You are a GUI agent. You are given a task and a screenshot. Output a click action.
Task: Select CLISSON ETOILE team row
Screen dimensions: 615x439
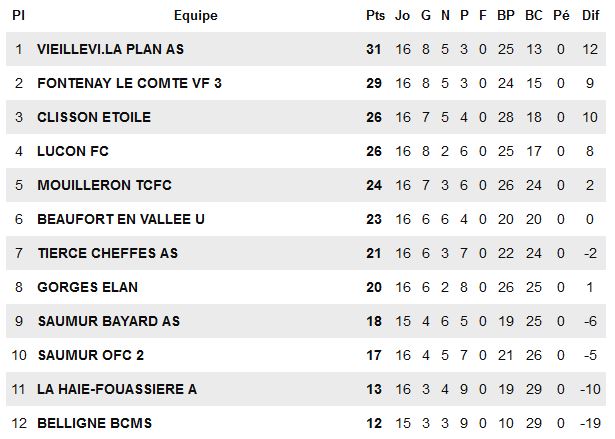pyautogui.click(x=94, y=117)
